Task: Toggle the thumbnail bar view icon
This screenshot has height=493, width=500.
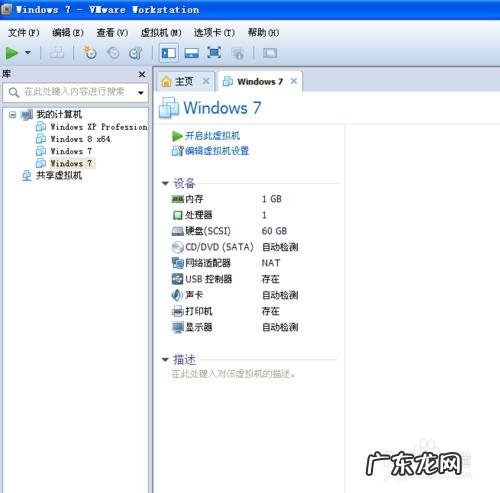Action: click(x=192, y=53)
